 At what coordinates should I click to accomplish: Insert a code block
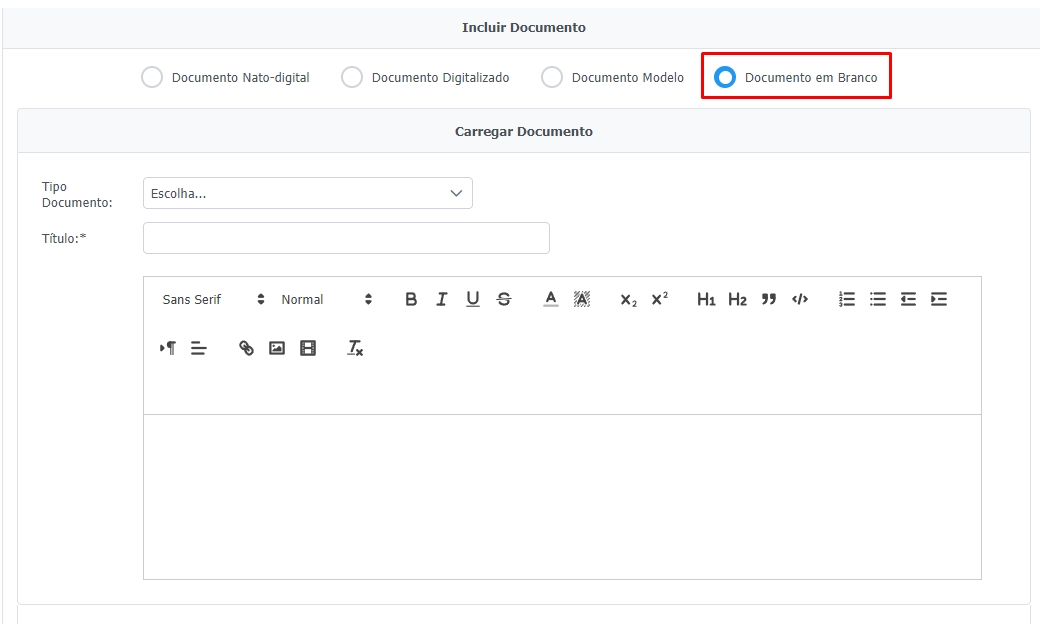pos(799,299)
